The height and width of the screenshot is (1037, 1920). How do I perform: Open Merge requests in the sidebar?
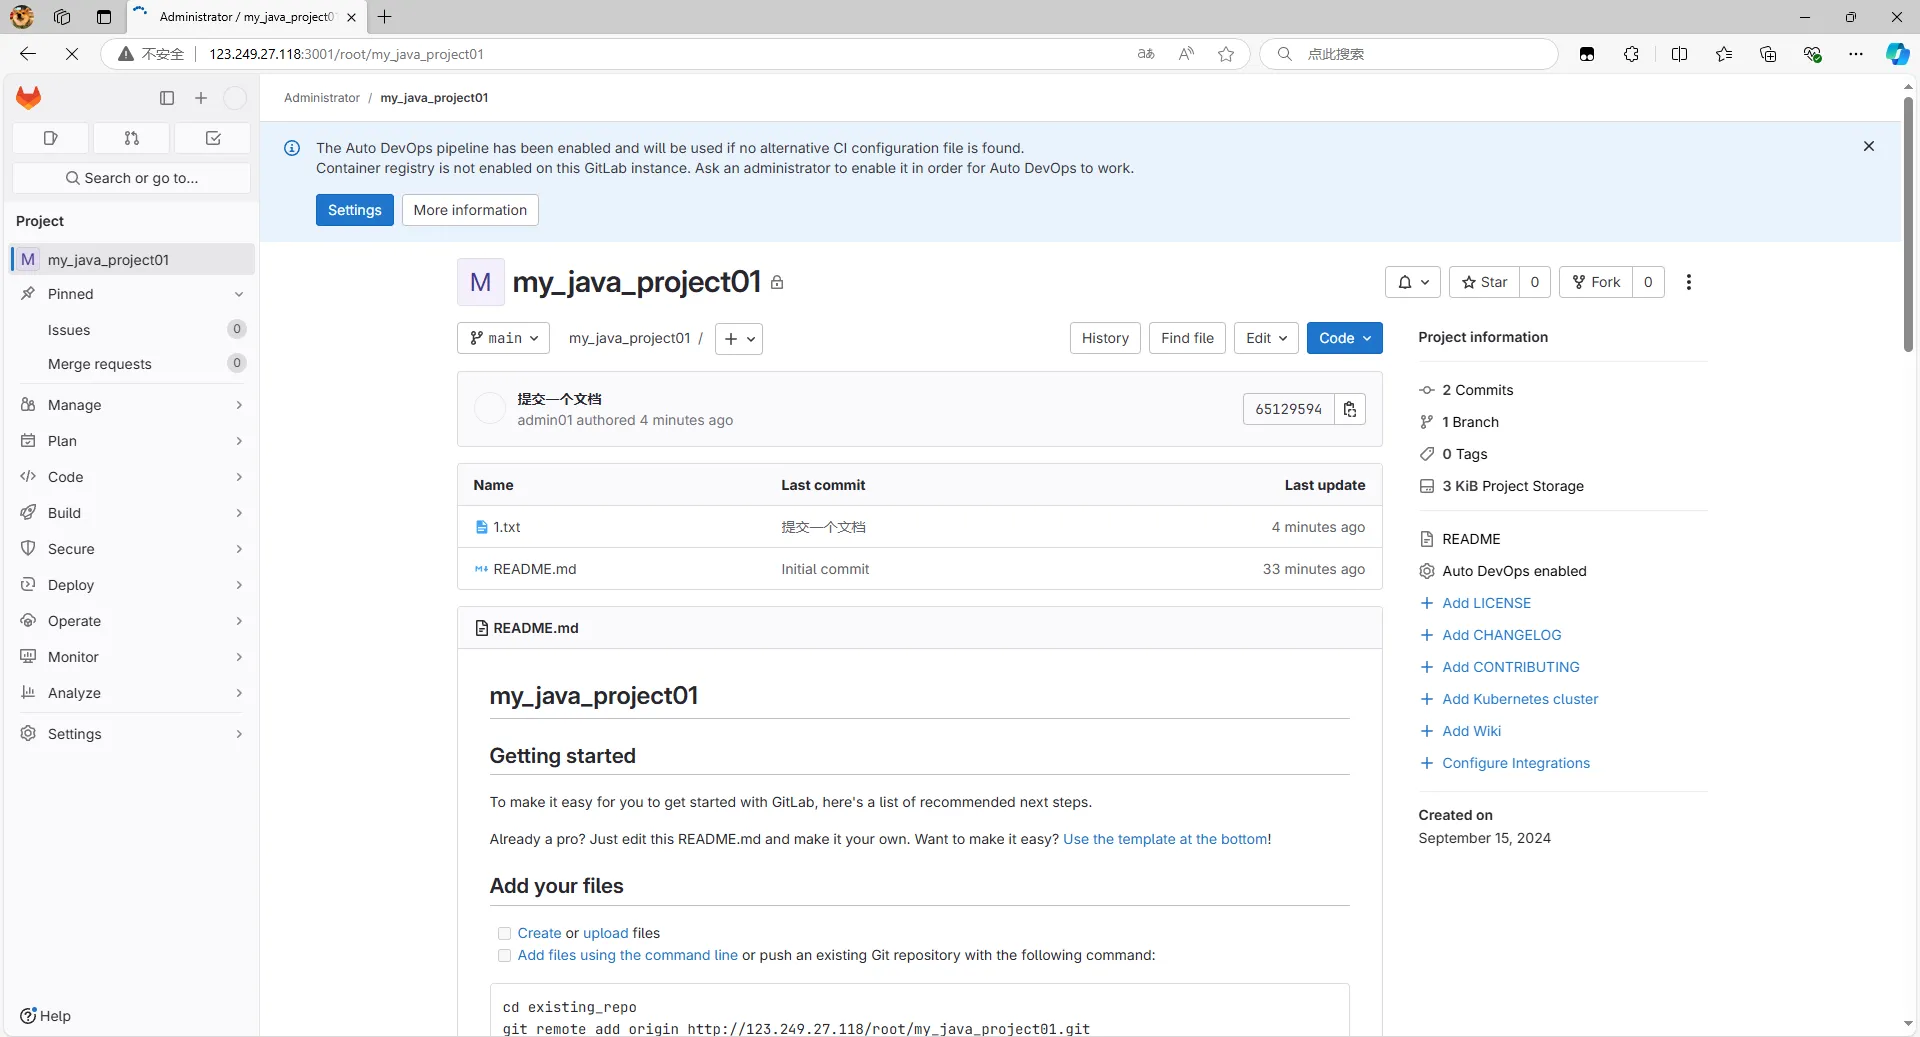100,364
